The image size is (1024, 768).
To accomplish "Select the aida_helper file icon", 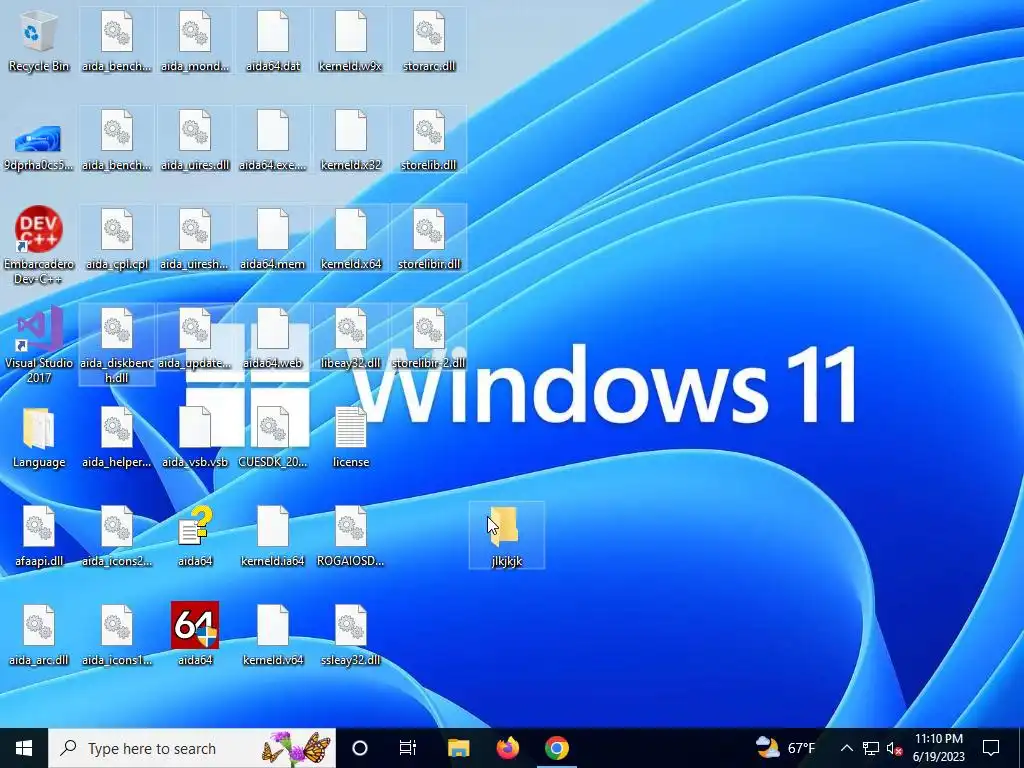I will (x=117, y=437).
